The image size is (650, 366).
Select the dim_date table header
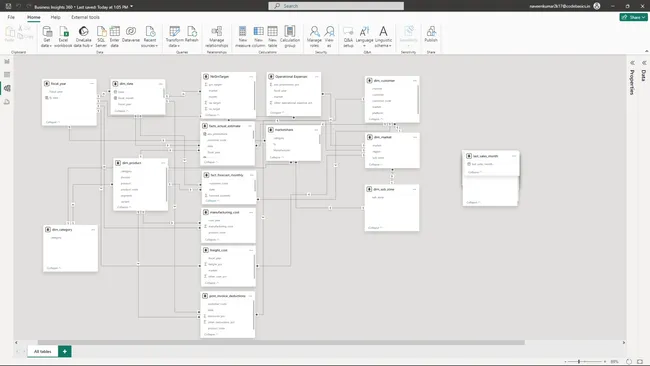(138, 84)
